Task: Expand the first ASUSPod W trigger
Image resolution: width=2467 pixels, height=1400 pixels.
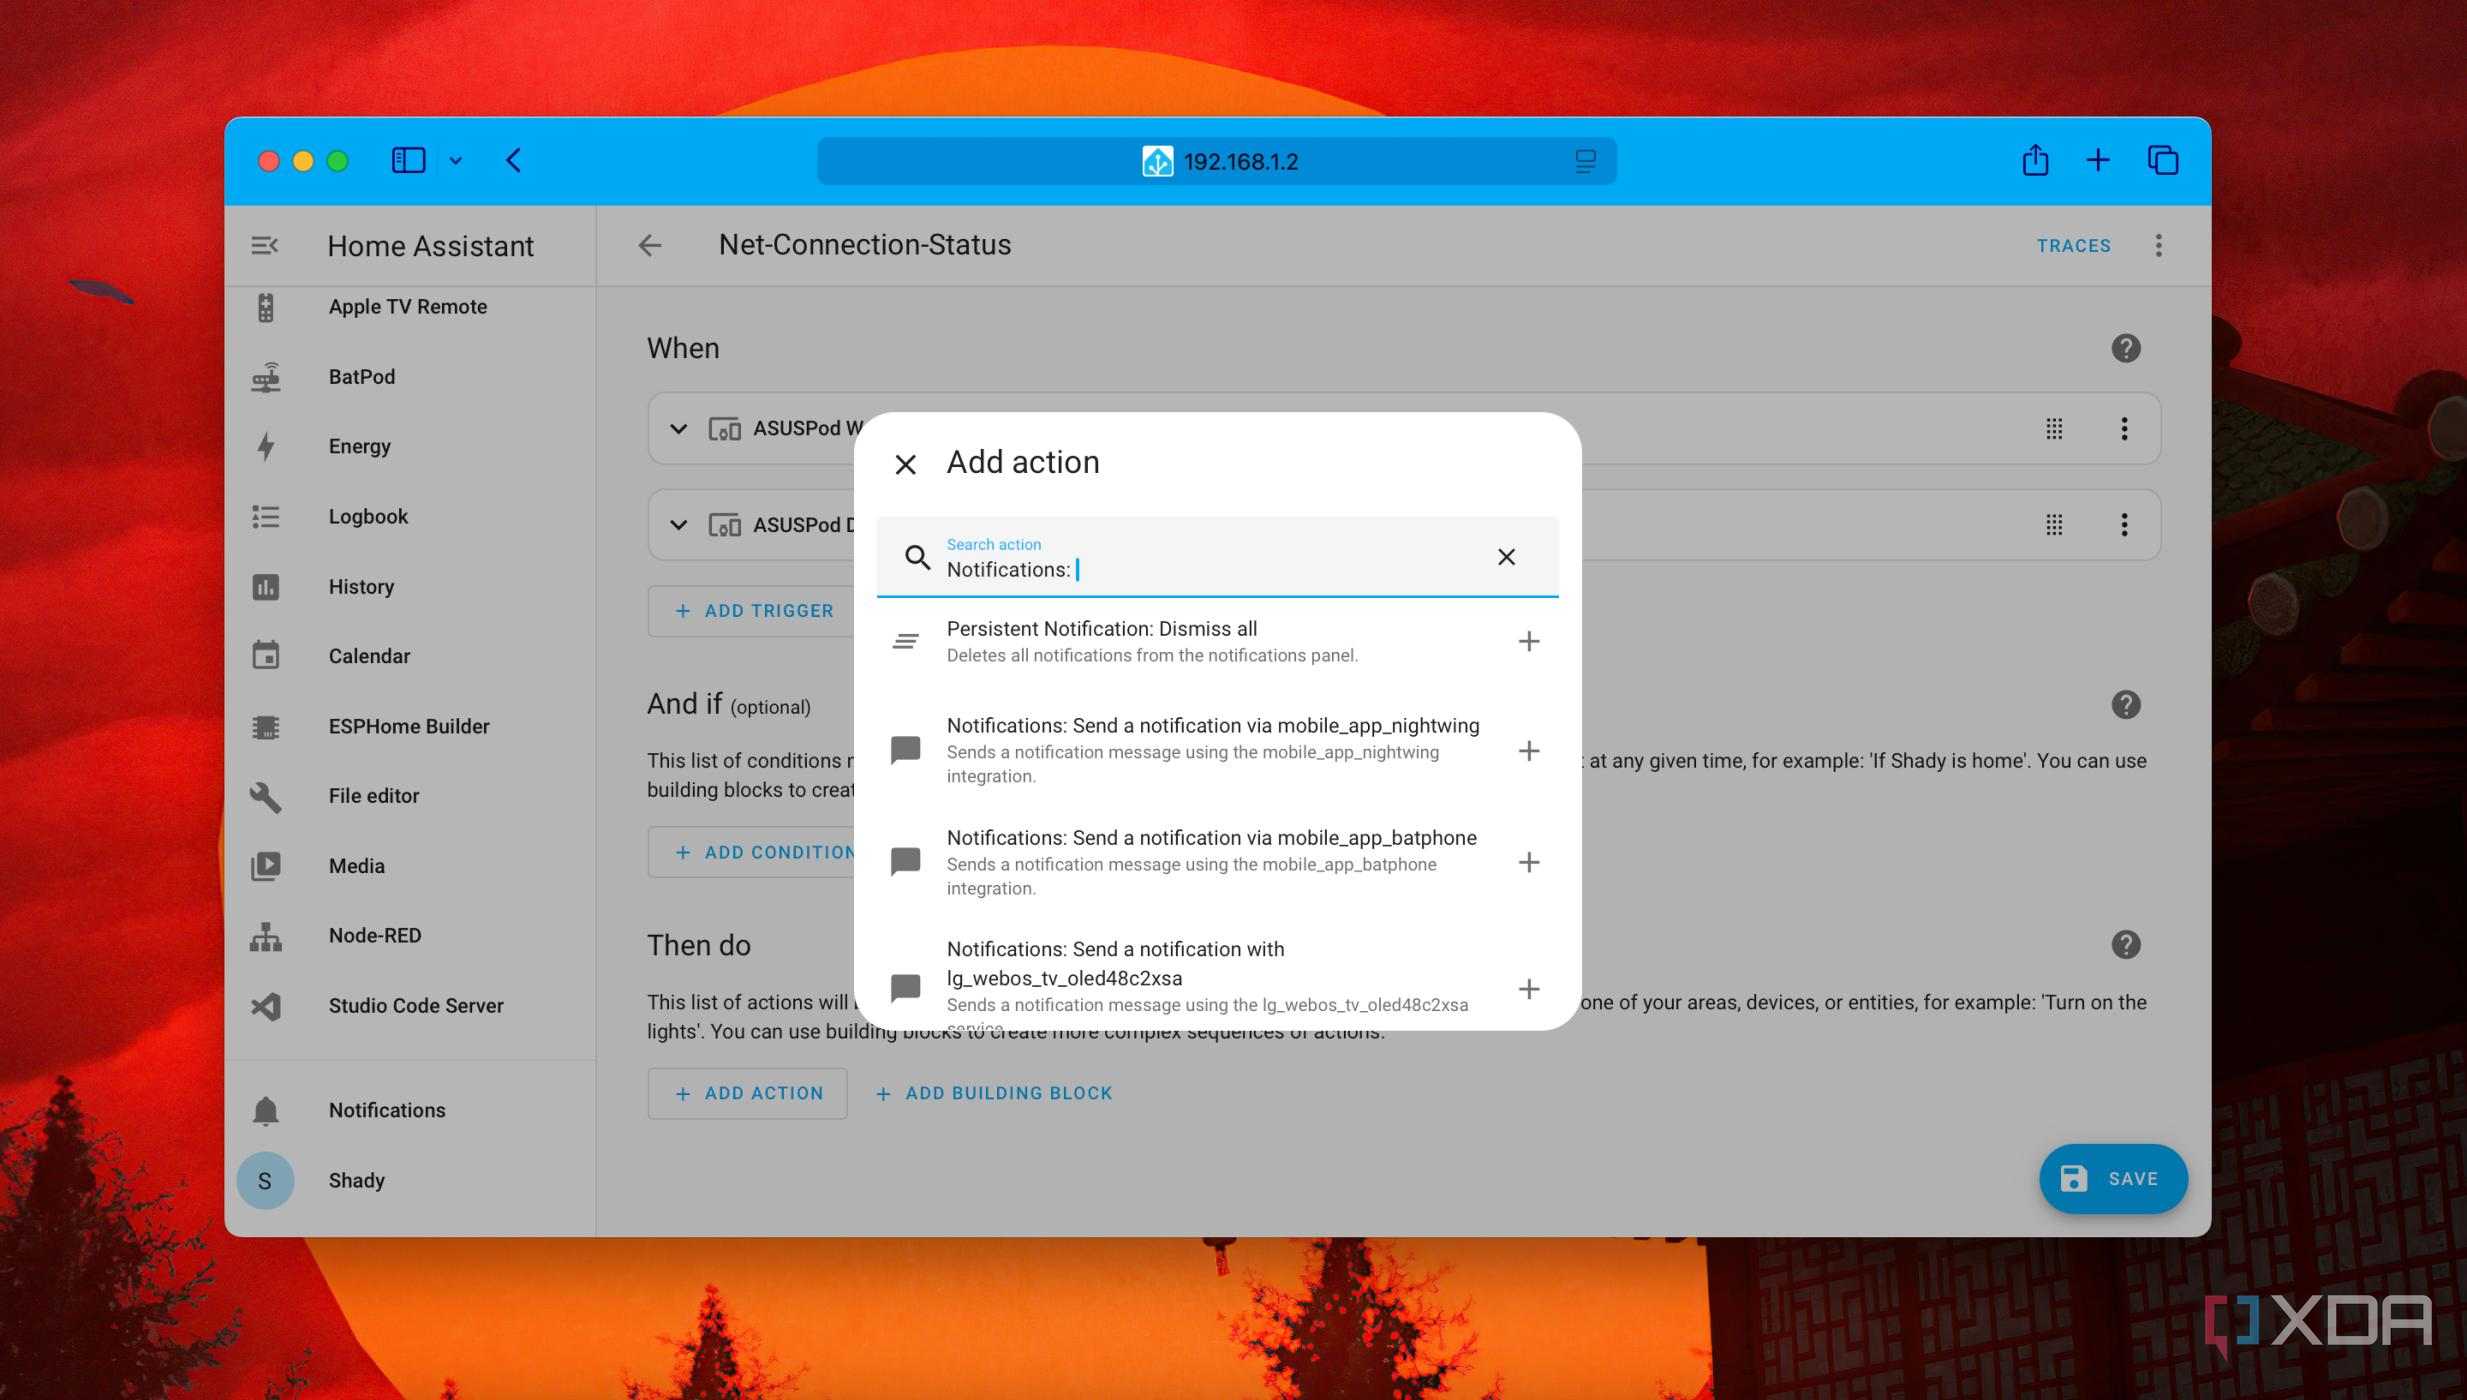Action: [678, 429]
